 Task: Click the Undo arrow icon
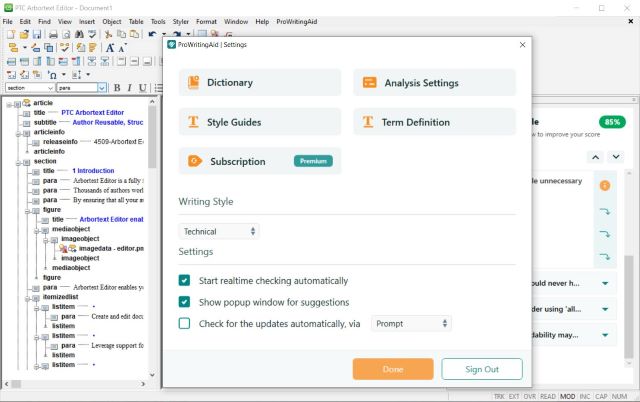click(153, 35)
